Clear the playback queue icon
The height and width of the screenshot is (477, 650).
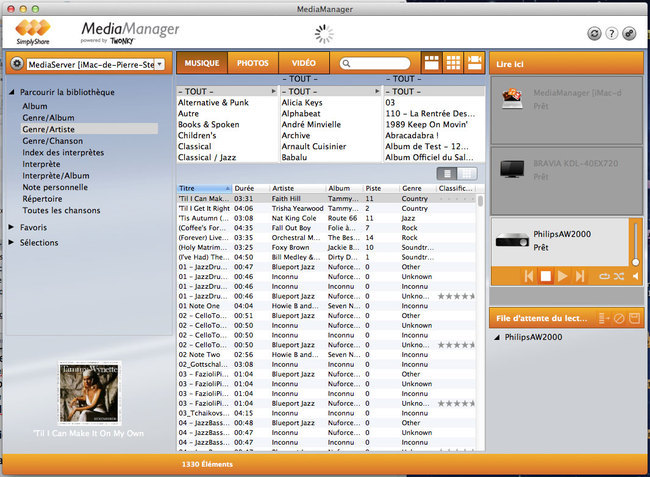[619, 318]
